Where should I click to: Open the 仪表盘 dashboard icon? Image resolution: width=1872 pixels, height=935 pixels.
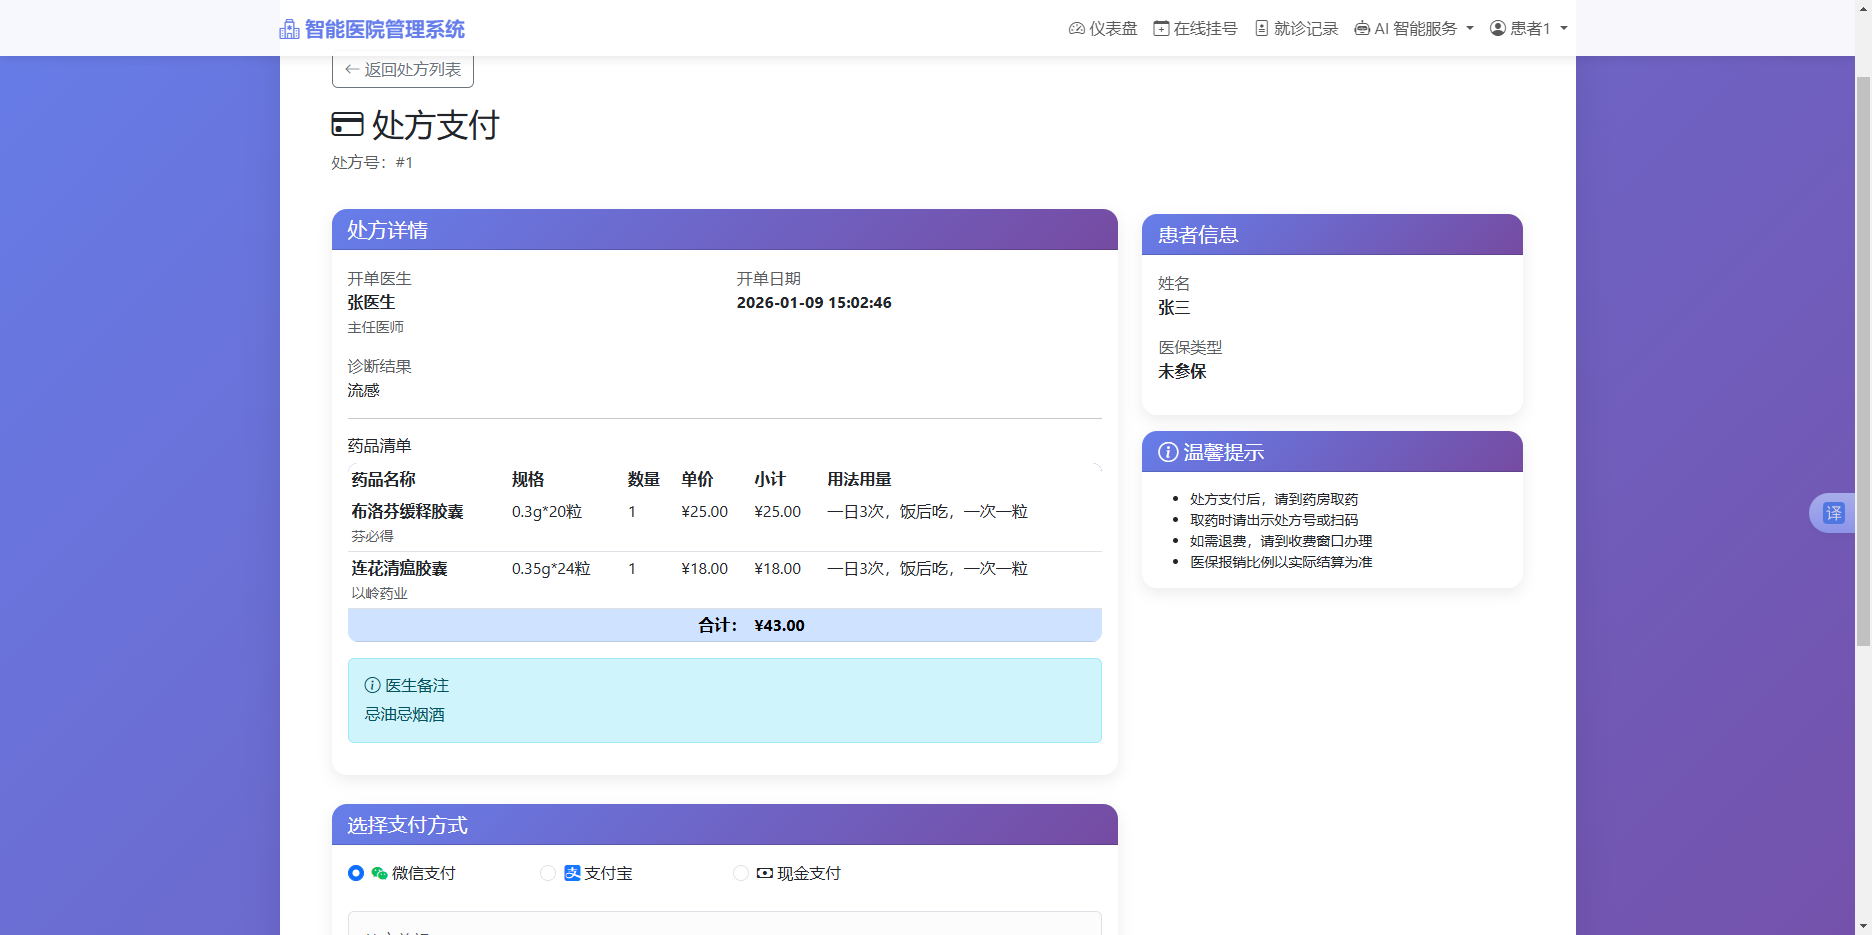point(1076,28)
